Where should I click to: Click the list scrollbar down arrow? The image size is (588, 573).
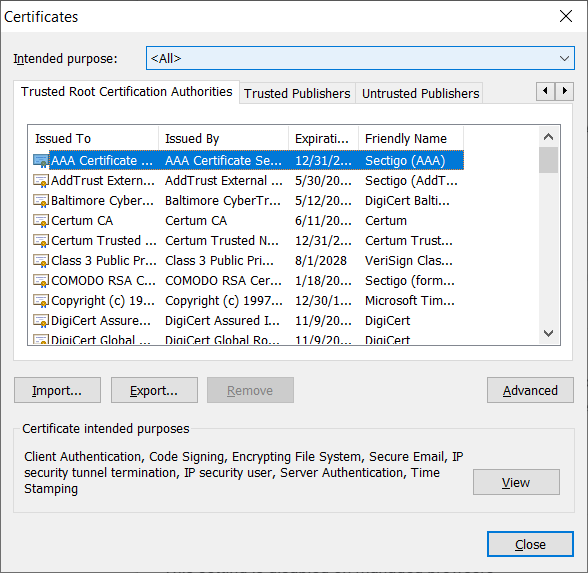coord(548,333)
